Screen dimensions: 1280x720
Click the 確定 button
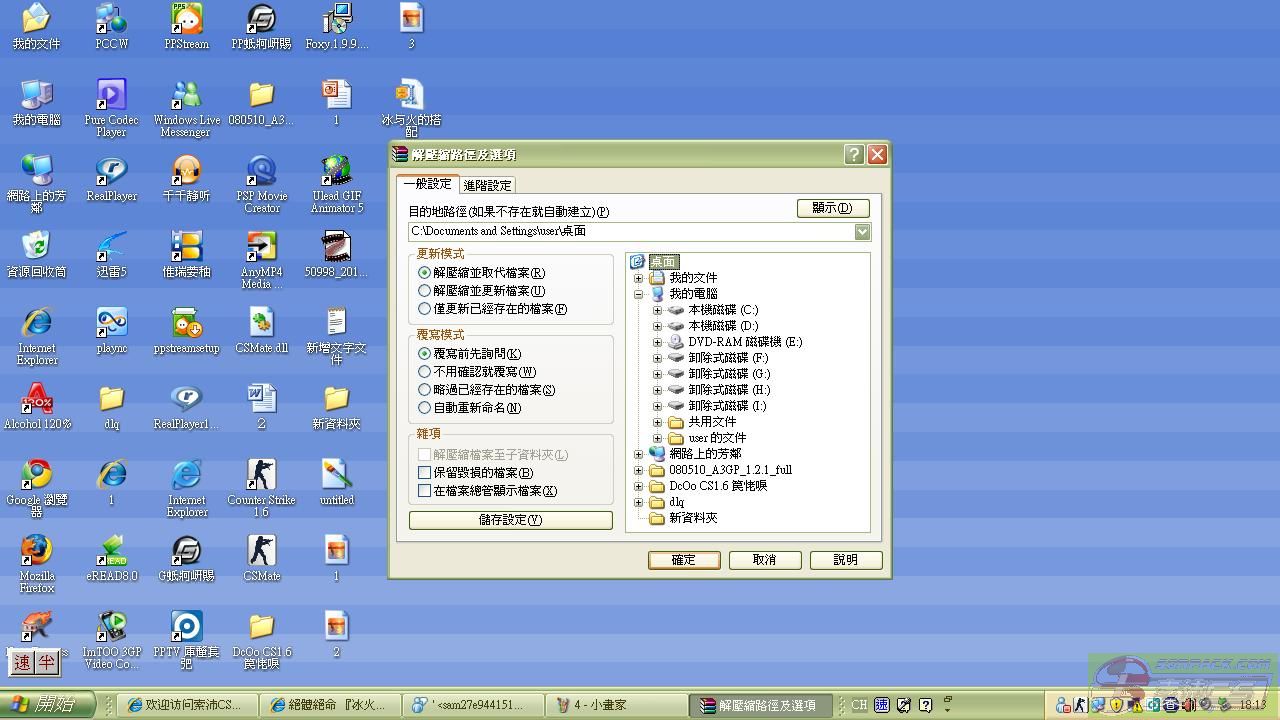(683, 560)
